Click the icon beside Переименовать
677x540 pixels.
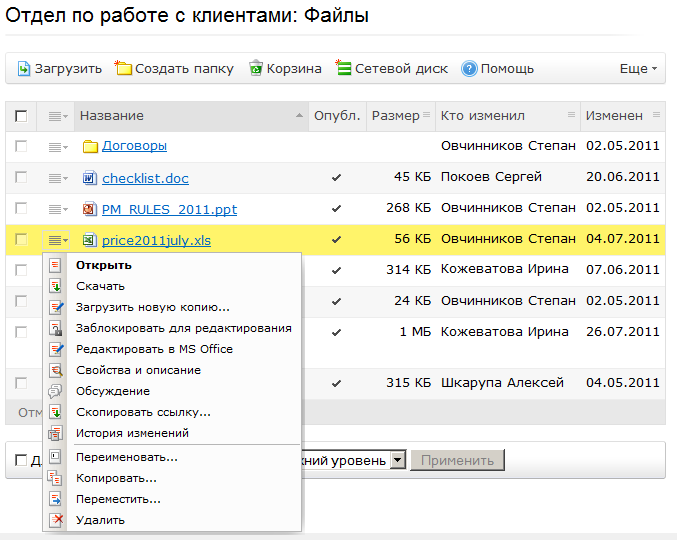coord(55,457)
